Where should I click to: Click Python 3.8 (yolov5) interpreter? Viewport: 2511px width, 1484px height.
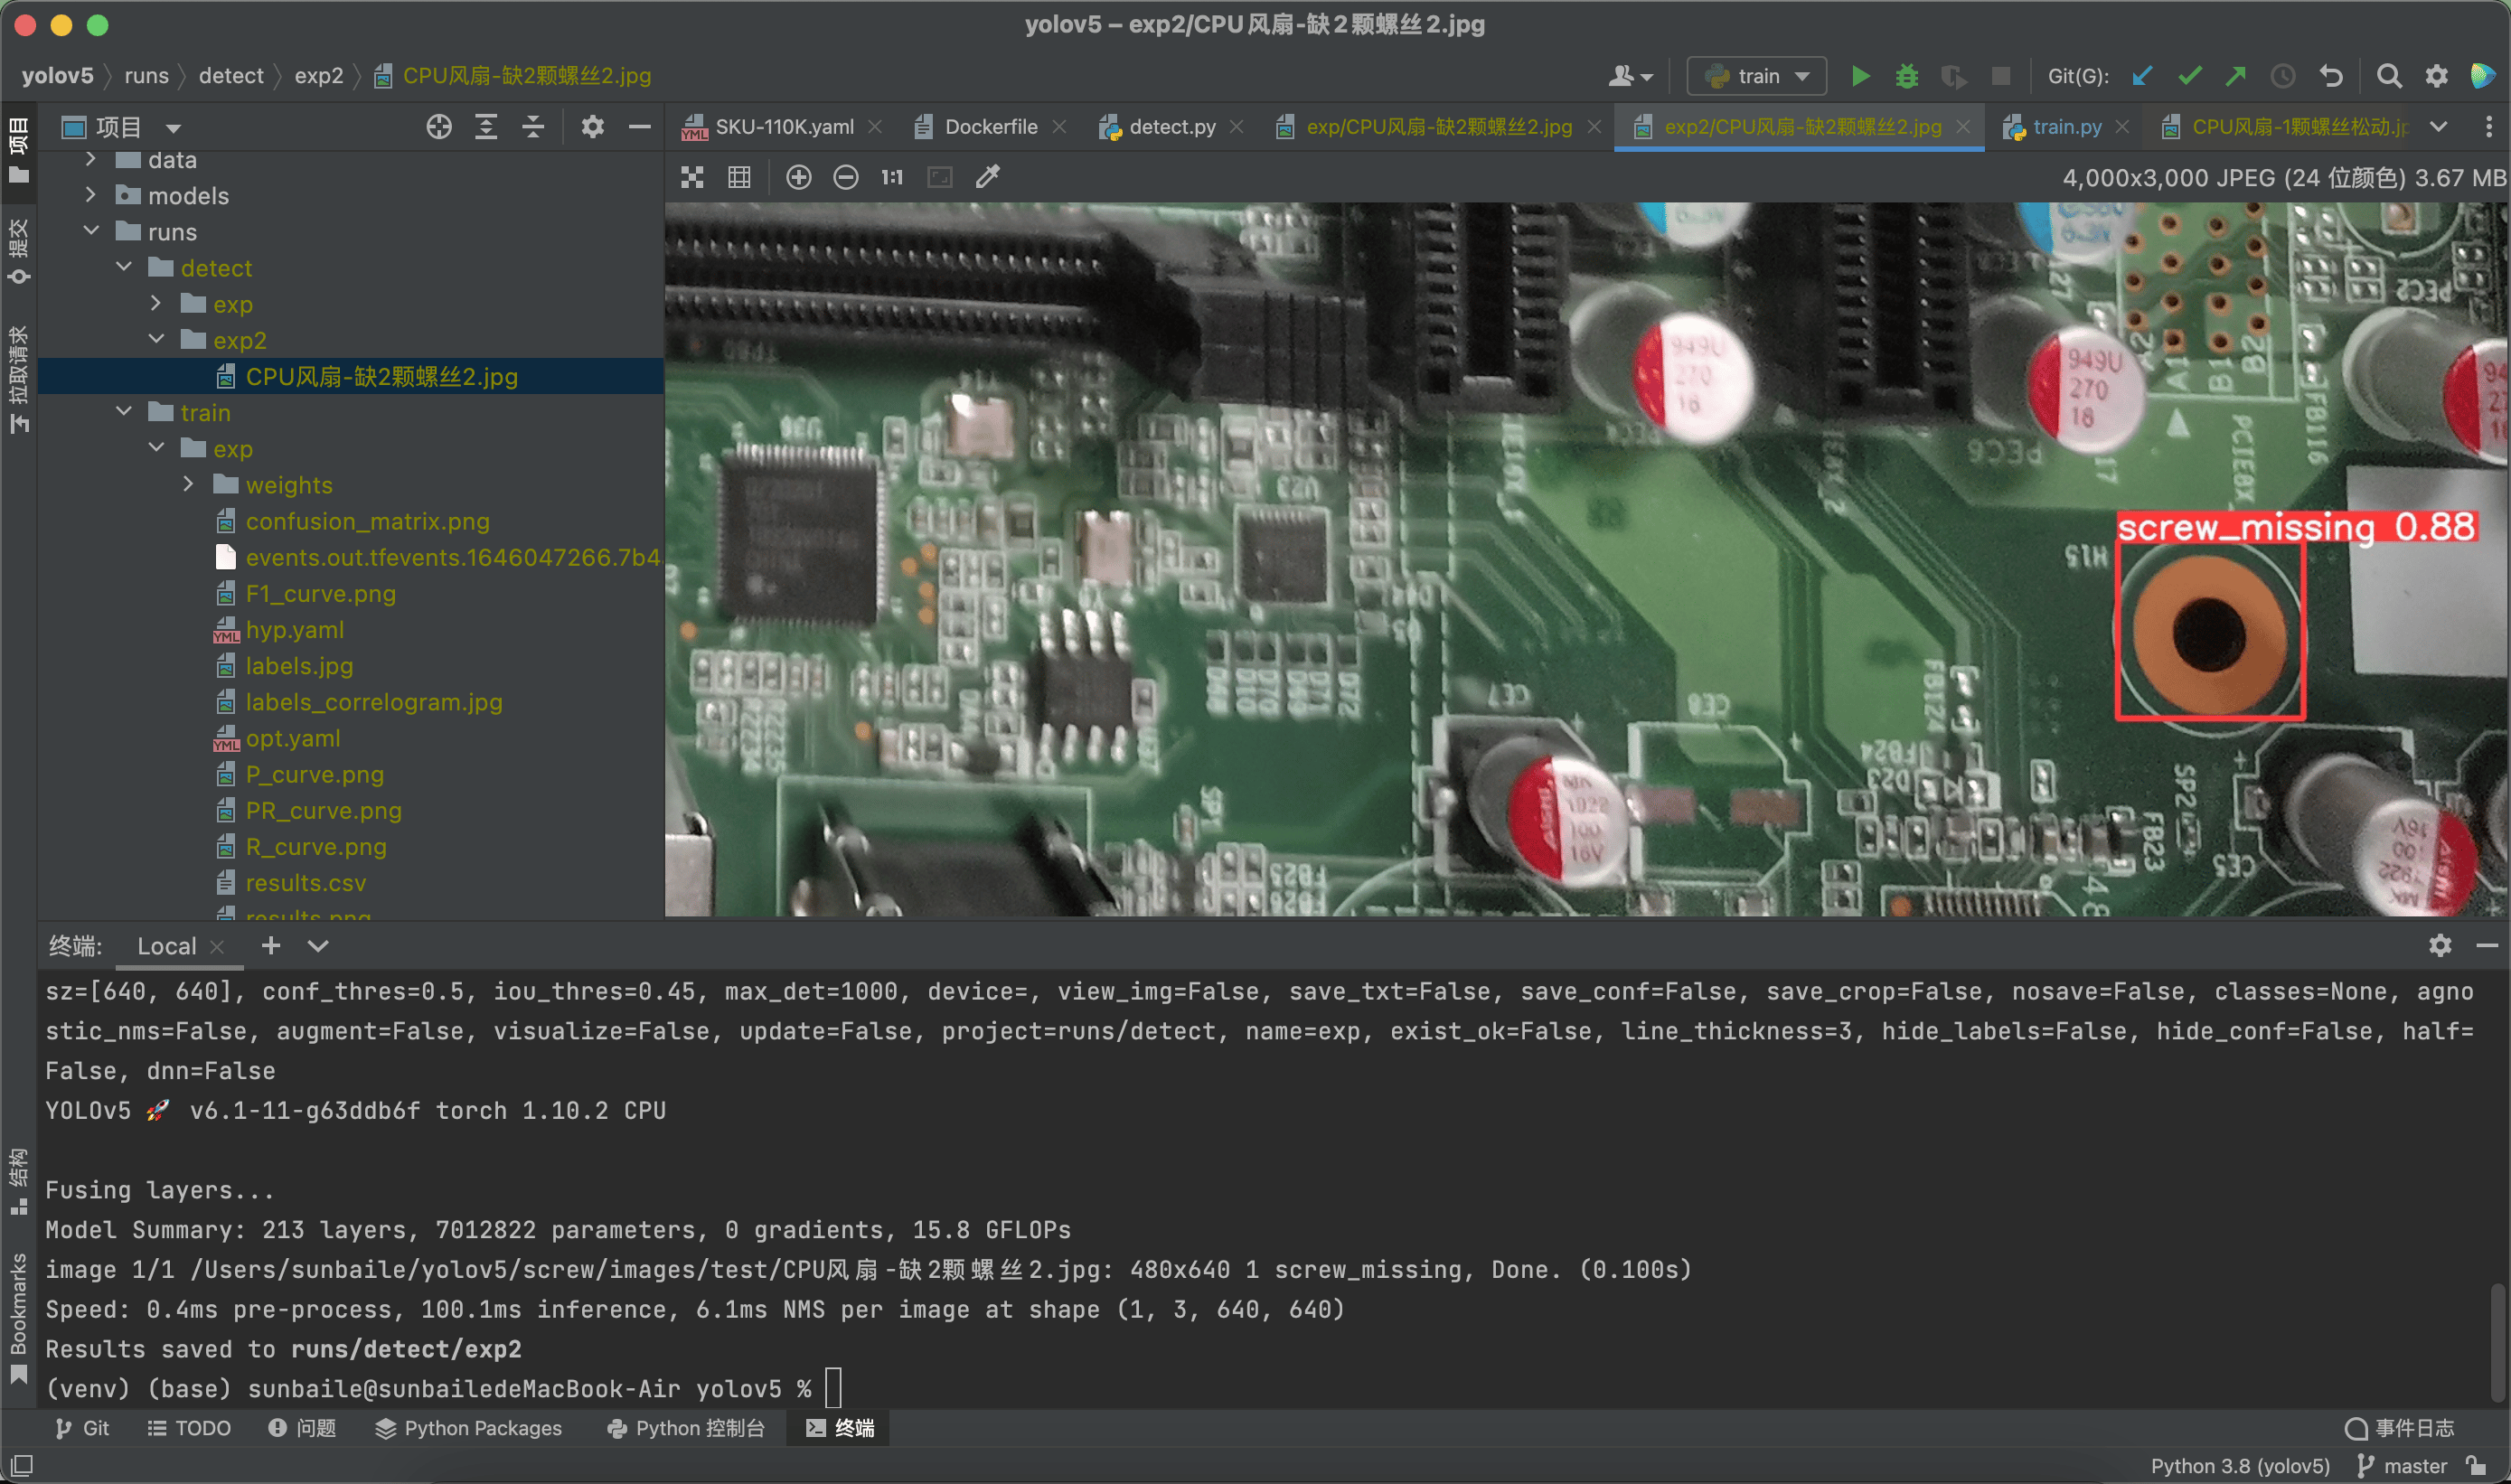[2240, 1465]
